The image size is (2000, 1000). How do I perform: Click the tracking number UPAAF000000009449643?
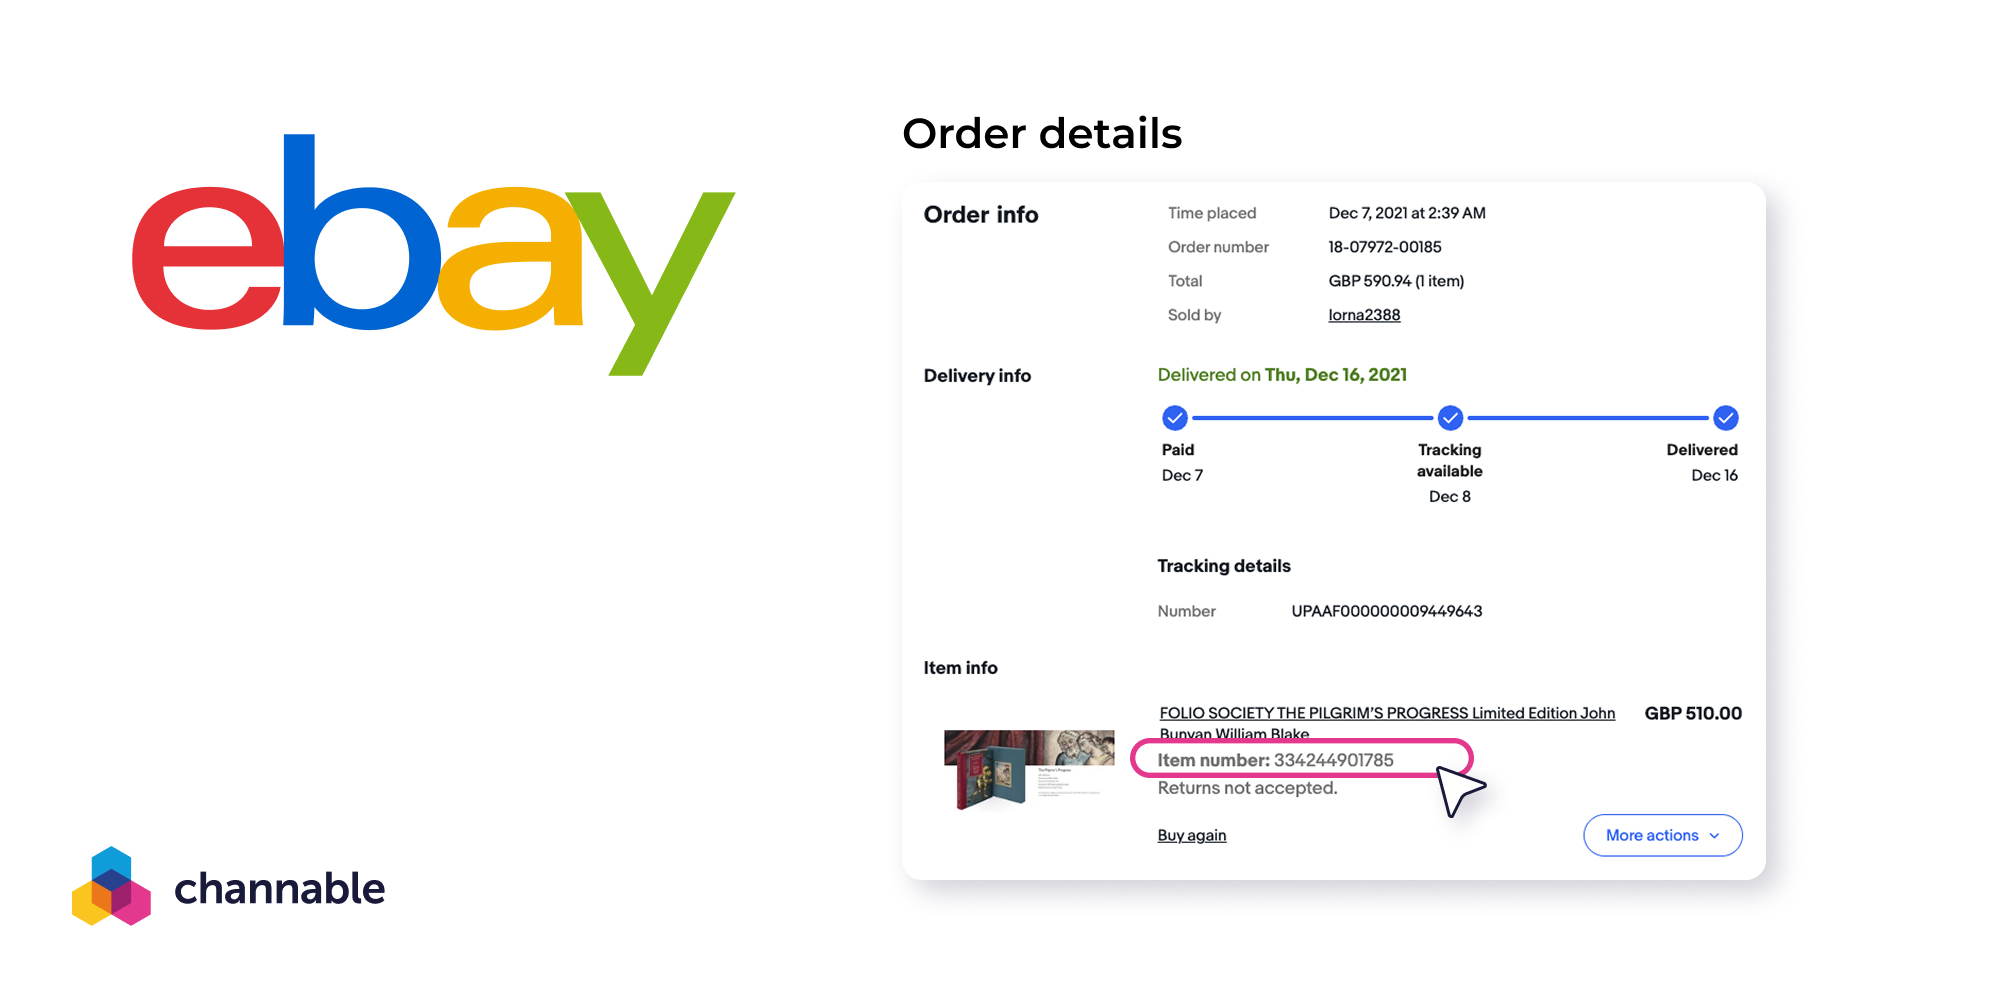[x=1387, y=611]
